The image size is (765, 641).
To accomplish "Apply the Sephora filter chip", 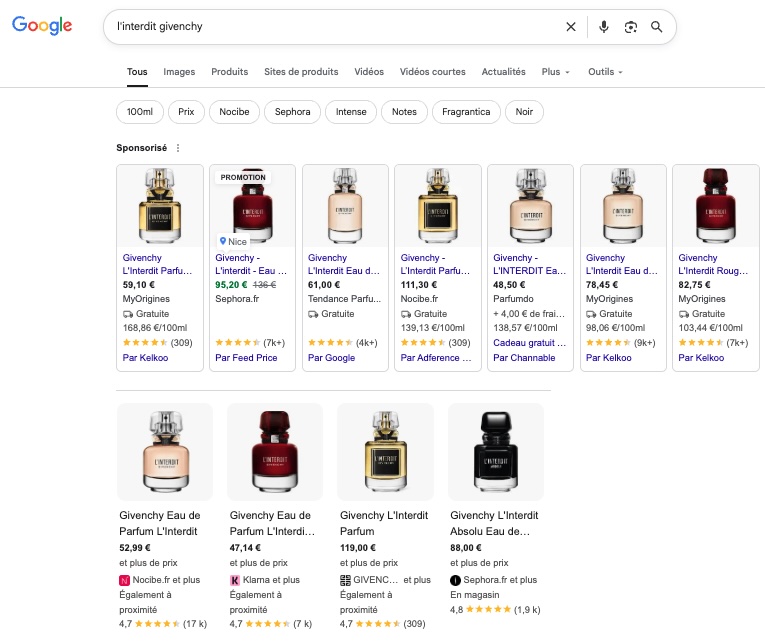I will [292, 112].
